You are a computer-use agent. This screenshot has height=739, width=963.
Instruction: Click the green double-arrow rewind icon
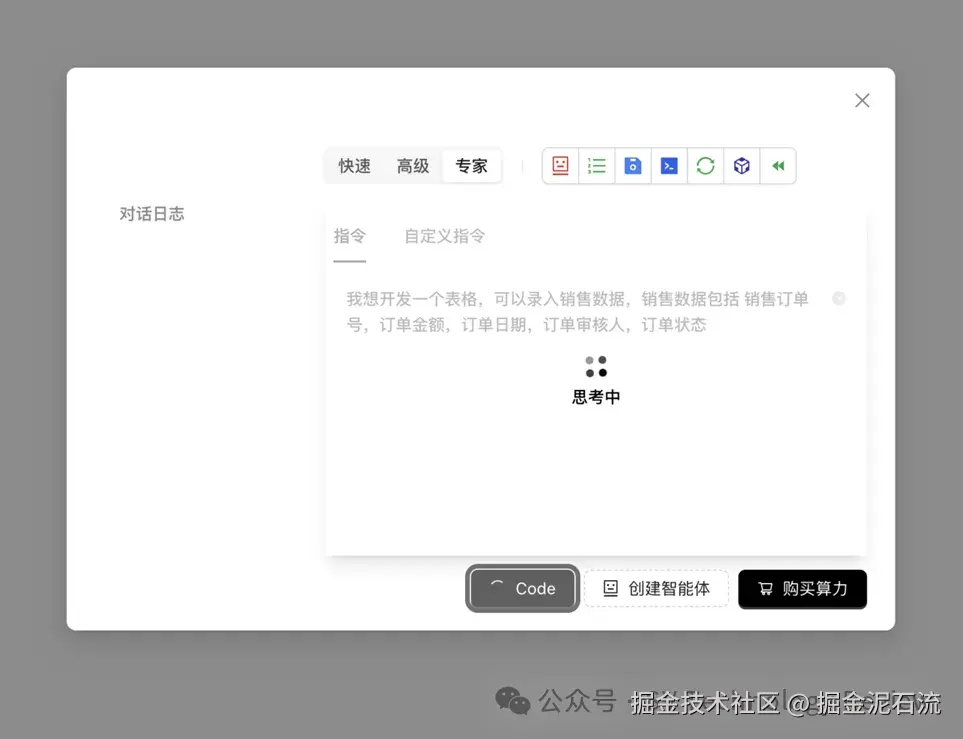pos(778,166)
